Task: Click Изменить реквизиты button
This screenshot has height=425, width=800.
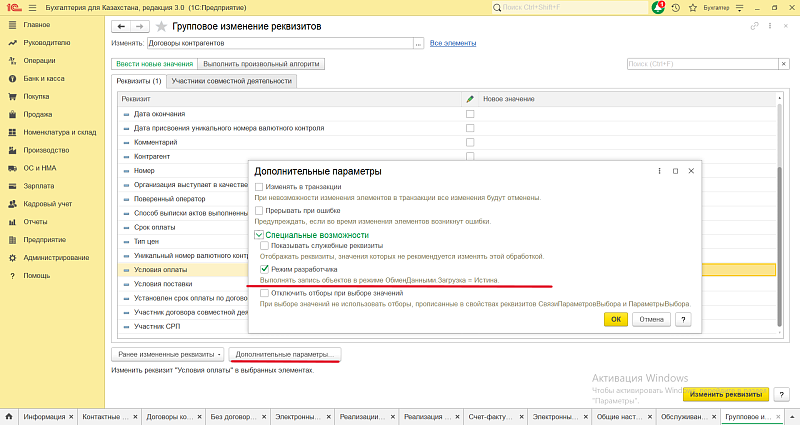Action: [x=726, y=394]
